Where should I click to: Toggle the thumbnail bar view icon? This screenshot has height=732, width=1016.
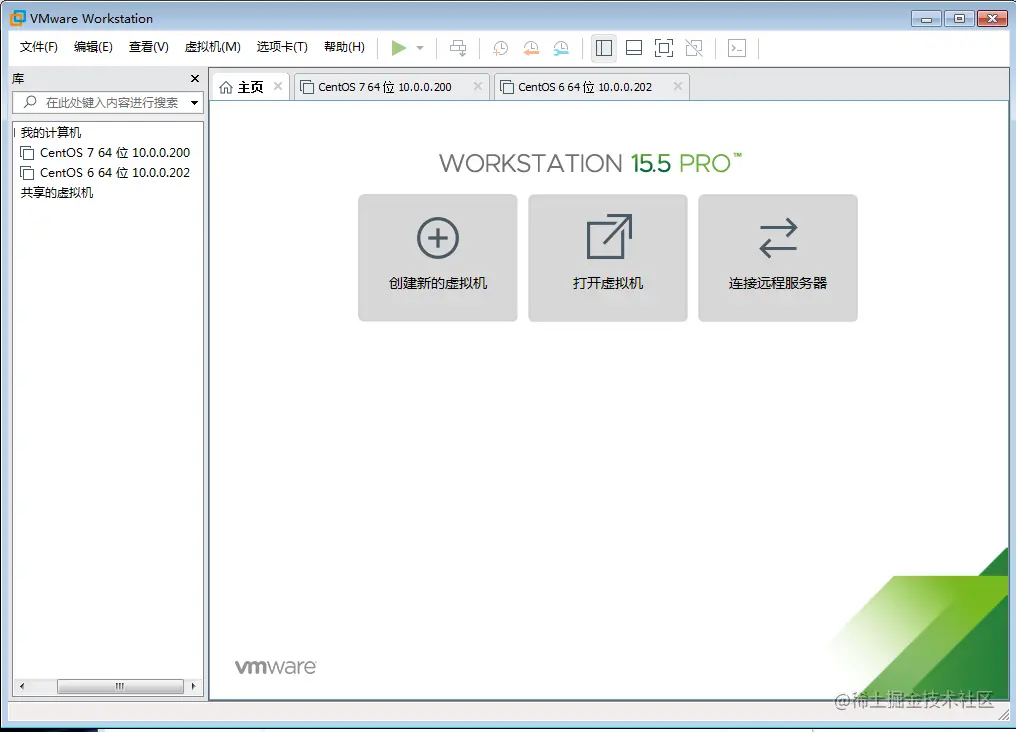coord(634,48)
